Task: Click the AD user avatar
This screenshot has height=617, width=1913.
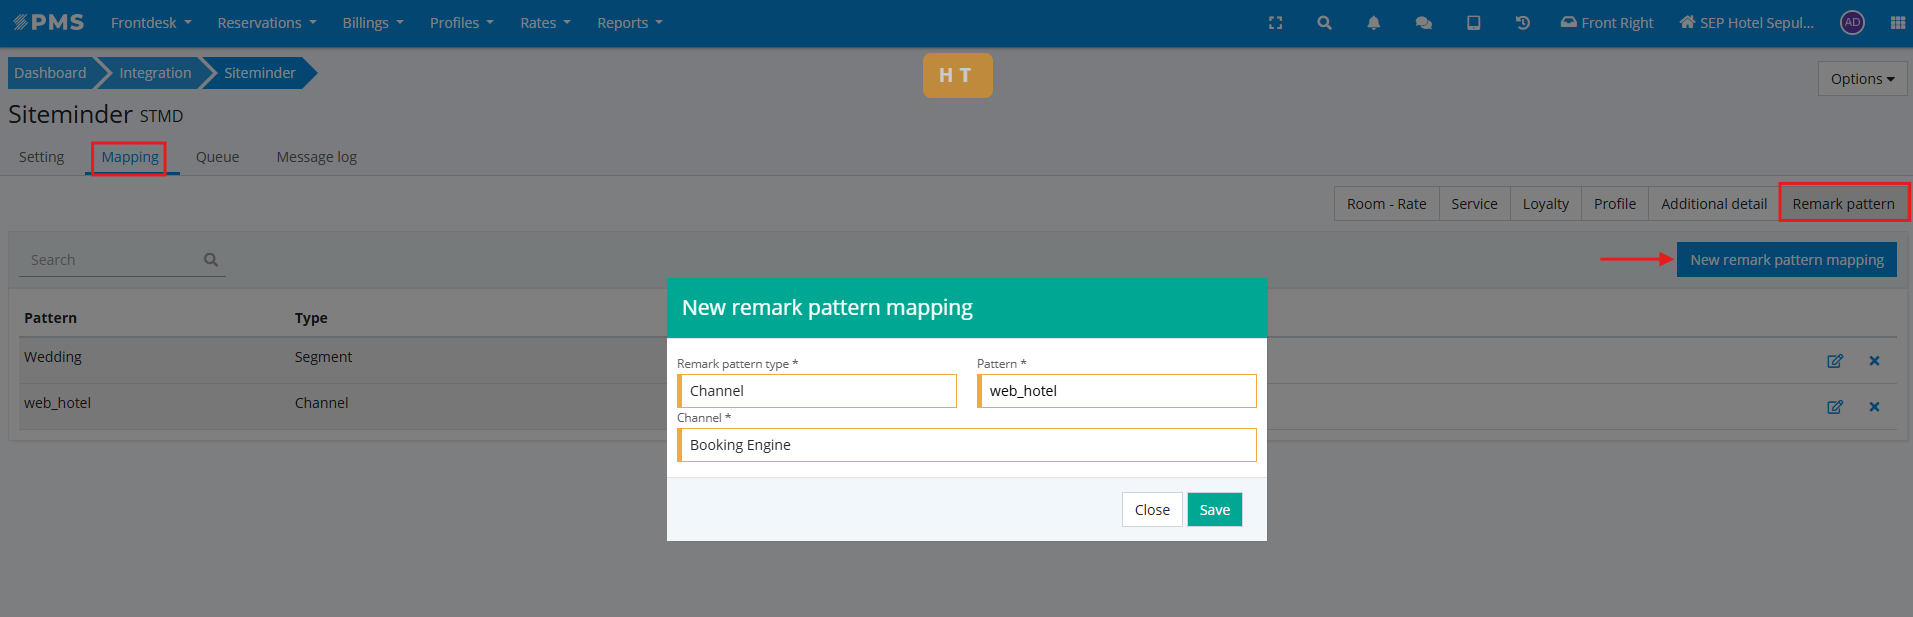Action: click(1852, 23)
